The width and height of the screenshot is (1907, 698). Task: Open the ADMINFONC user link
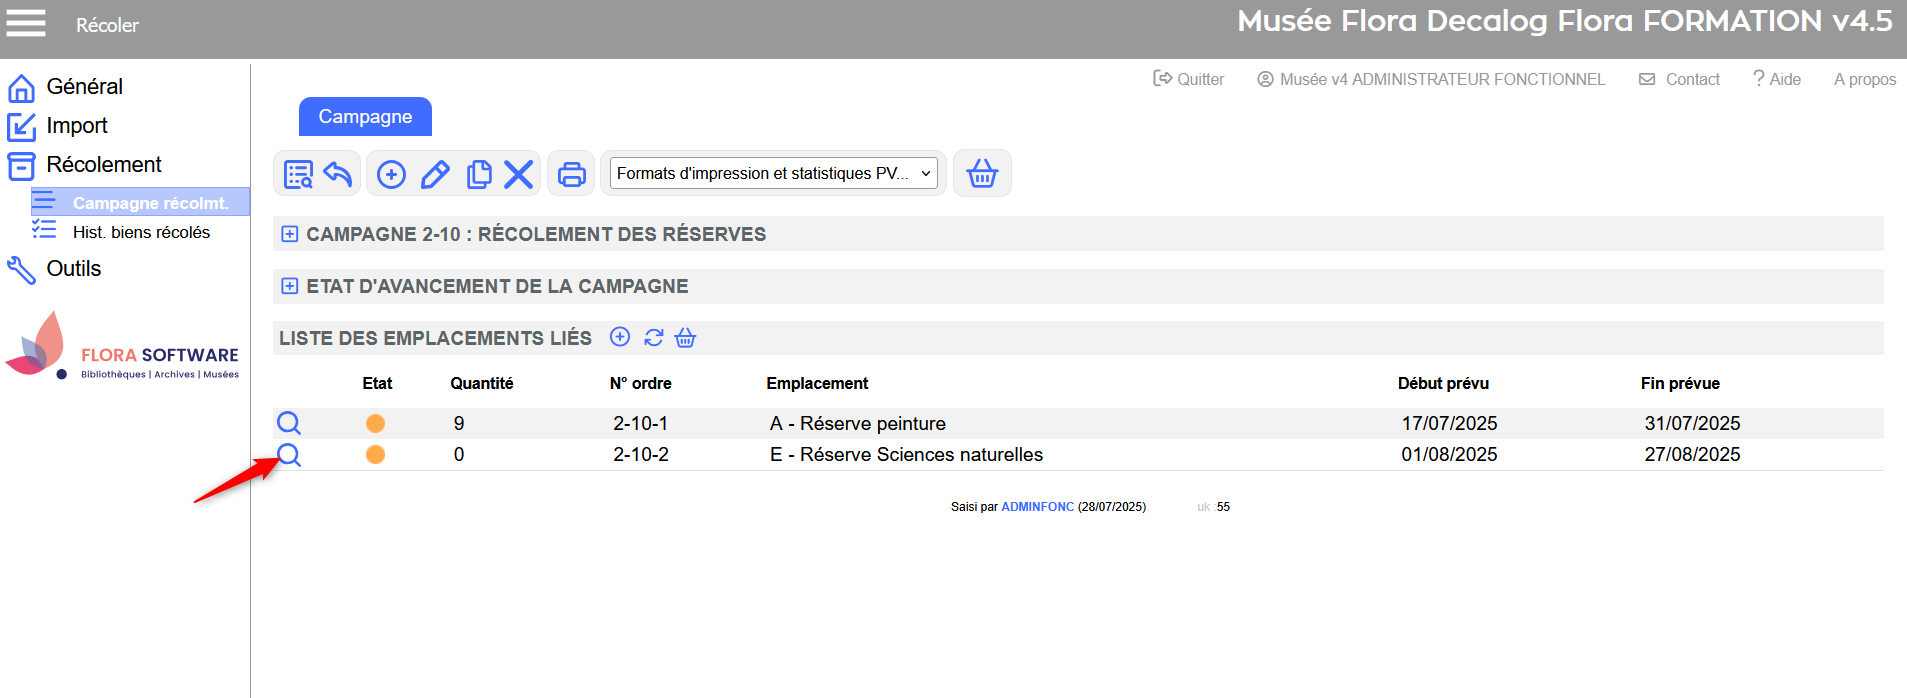1037,507
